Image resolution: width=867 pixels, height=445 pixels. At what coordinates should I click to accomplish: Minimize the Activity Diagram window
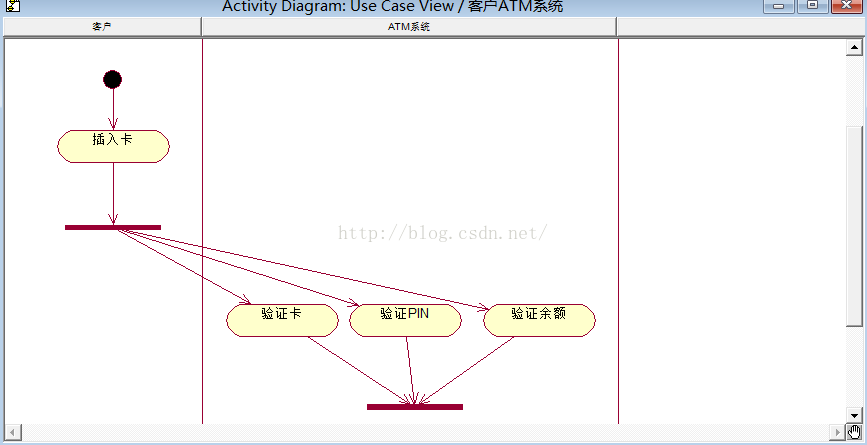(779, 6)
